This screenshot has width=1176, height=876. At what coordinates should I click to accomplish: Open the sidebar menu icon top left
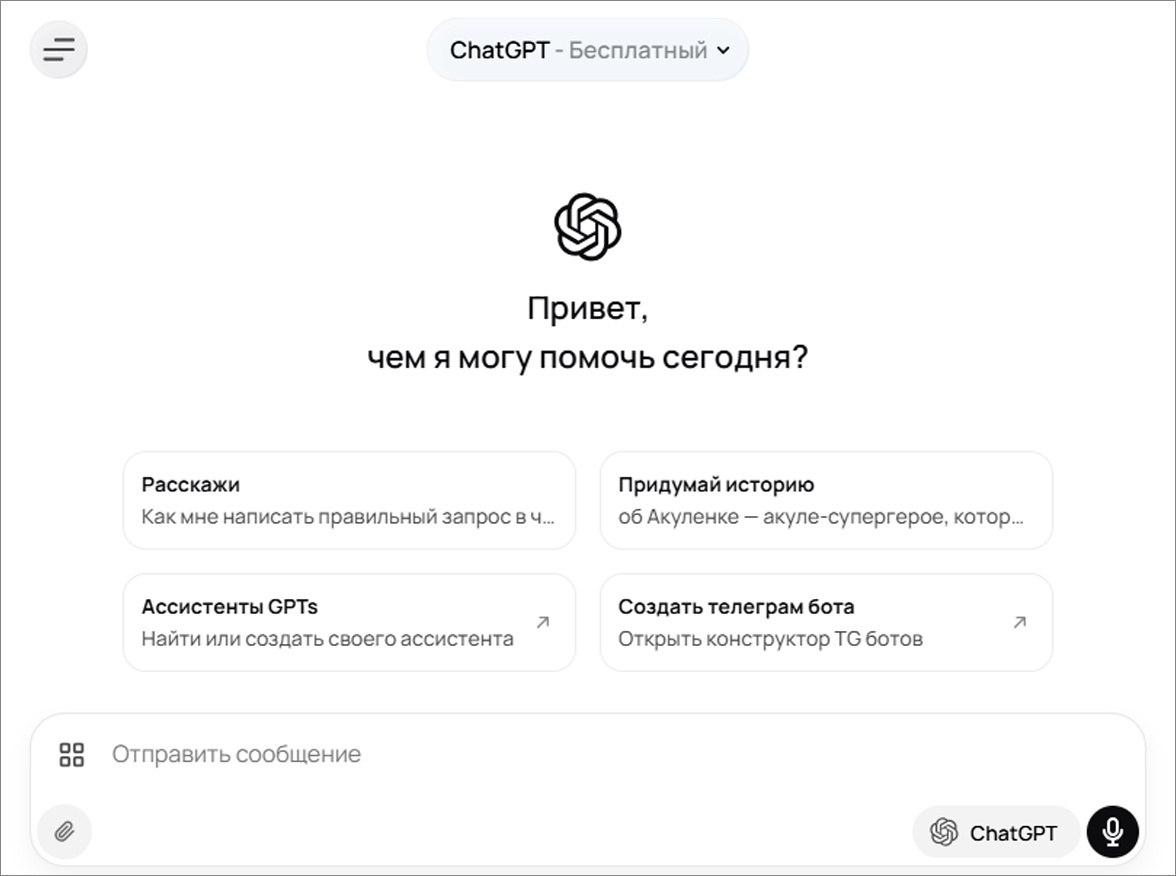[59, 49]
